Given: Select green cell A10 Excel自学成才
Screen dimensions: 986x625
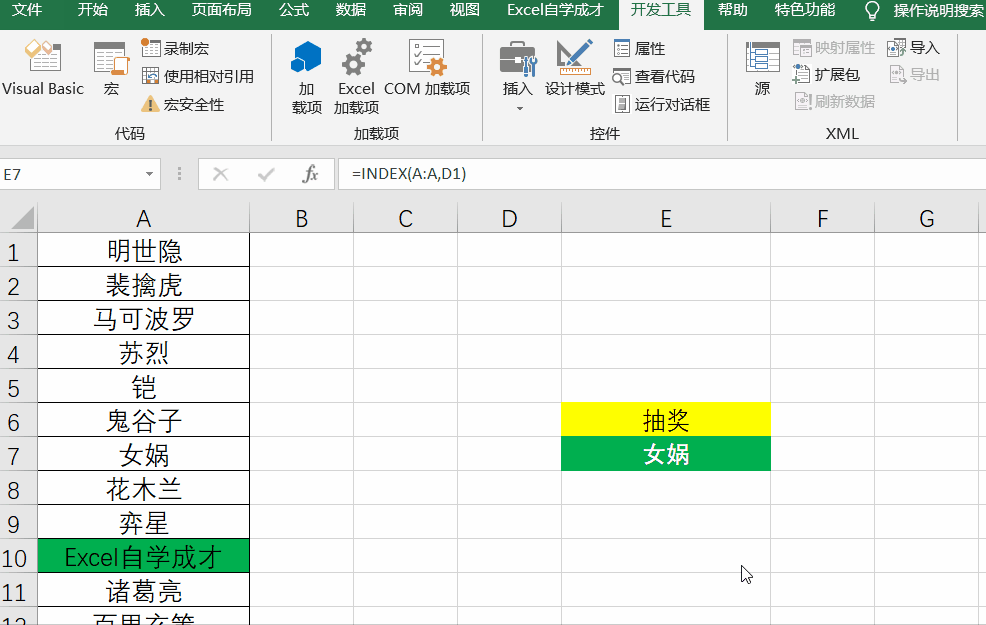Looking at the screenshot, I should pyautogui.click(x=144, y=556).
